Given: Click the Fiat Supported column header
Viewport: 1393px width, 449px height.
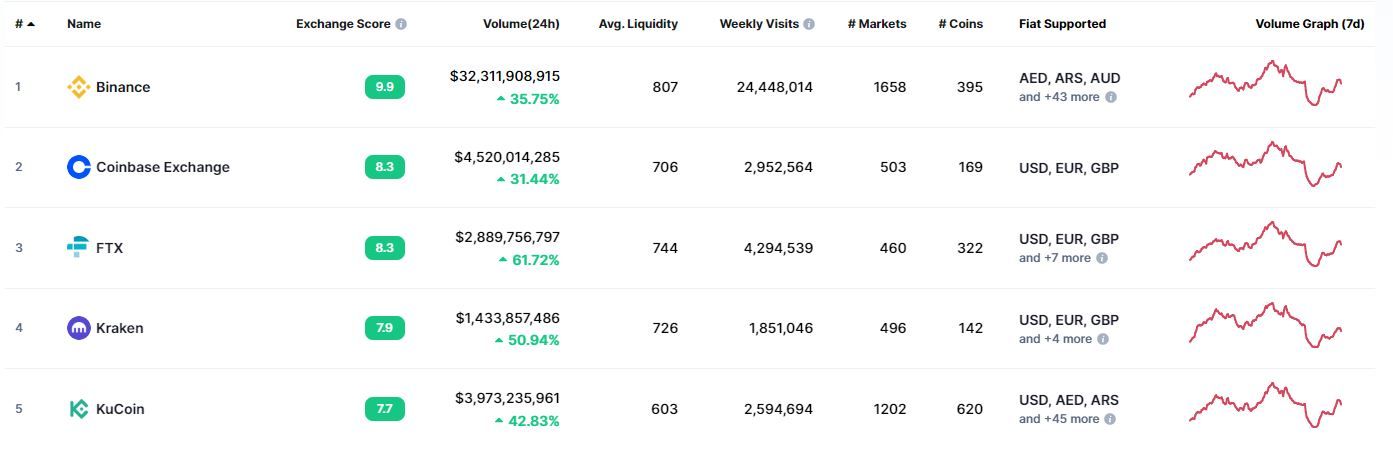Looking at the screenshot, I should (x=1062, y=24).
